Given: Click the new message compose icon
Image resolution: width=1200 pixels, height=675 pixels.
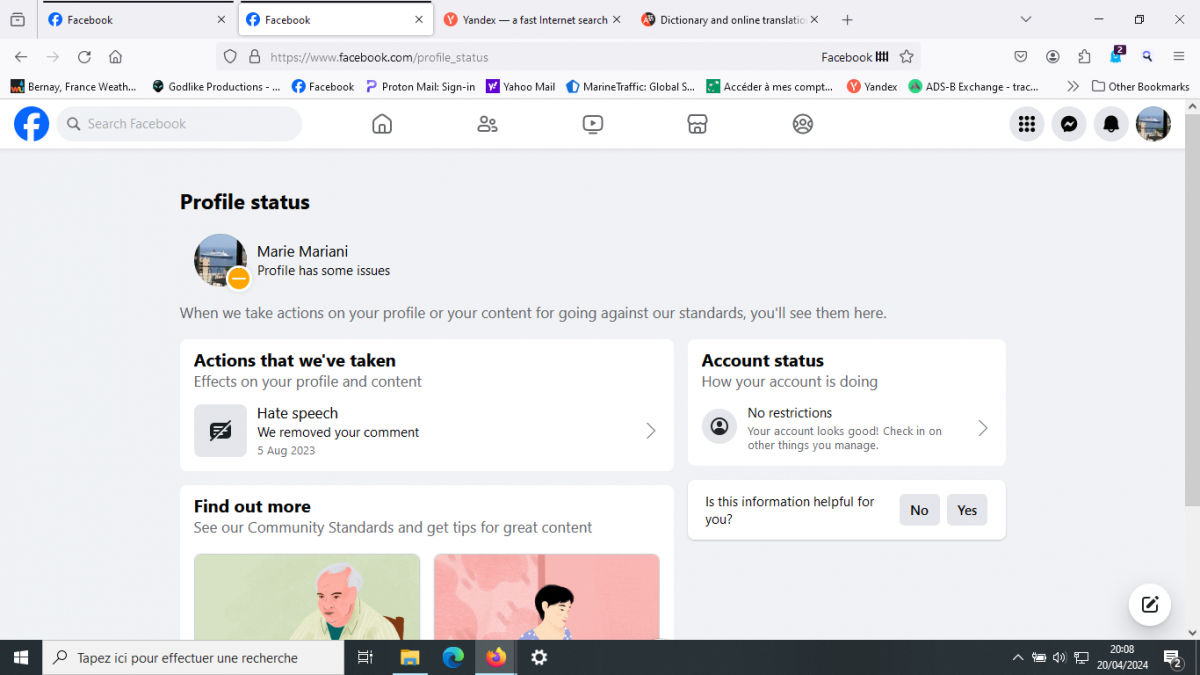Looking at the screenshot, I should 1150,604.
